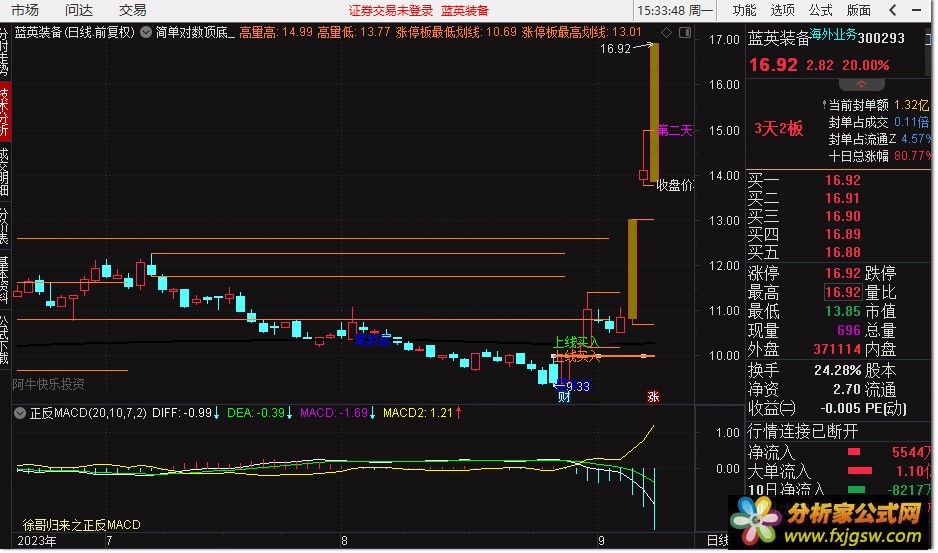The width and height of the screenshot is (938, 553).
Task: Click stock code 300293
Action: tap(881, 38)
